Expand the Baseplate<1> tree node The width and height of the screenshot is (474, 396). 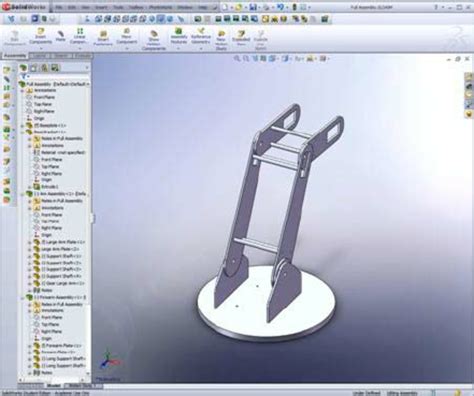[x=23, y=126]
